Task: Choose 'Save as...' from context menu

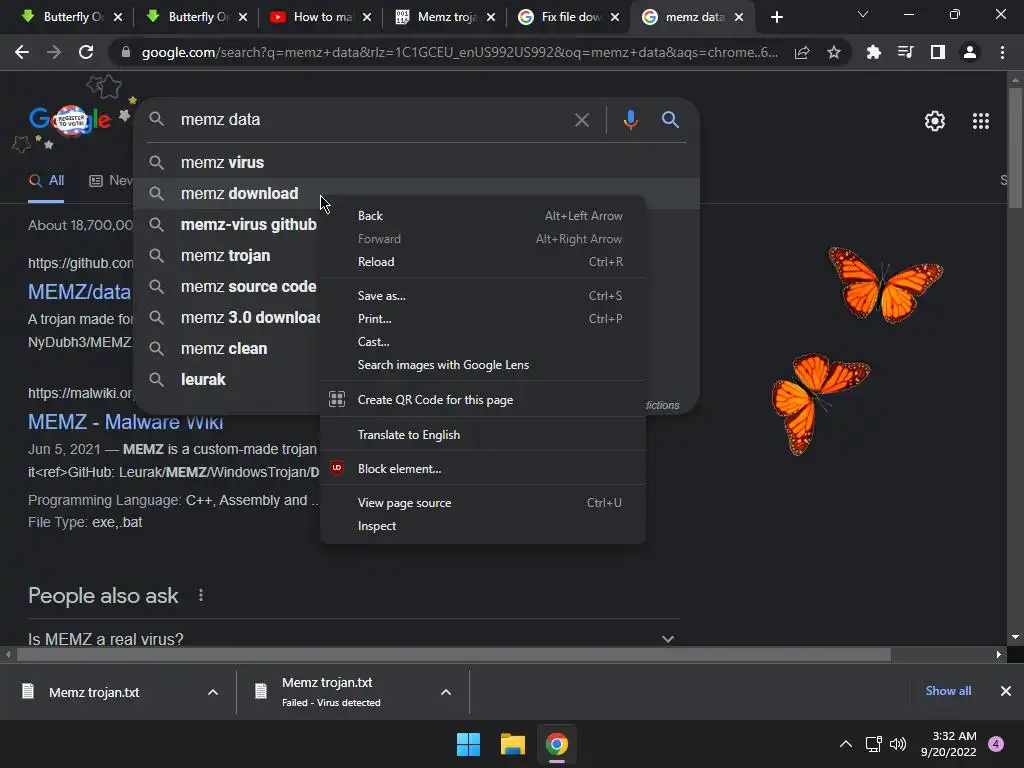Action: 483,296
